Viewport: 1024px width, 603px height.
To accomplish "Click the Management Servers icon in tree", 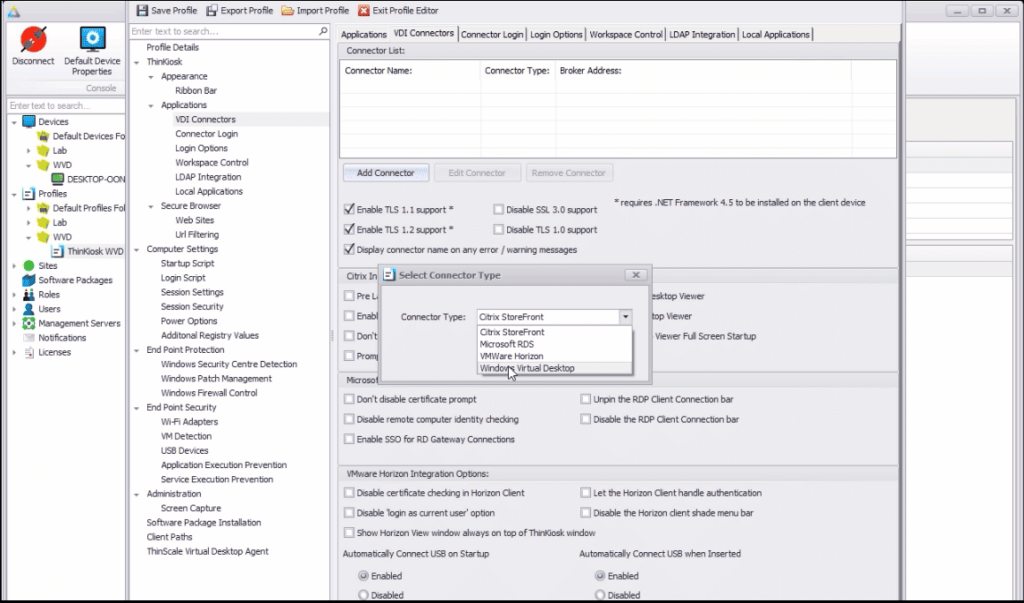I will (x=29, y=323).
